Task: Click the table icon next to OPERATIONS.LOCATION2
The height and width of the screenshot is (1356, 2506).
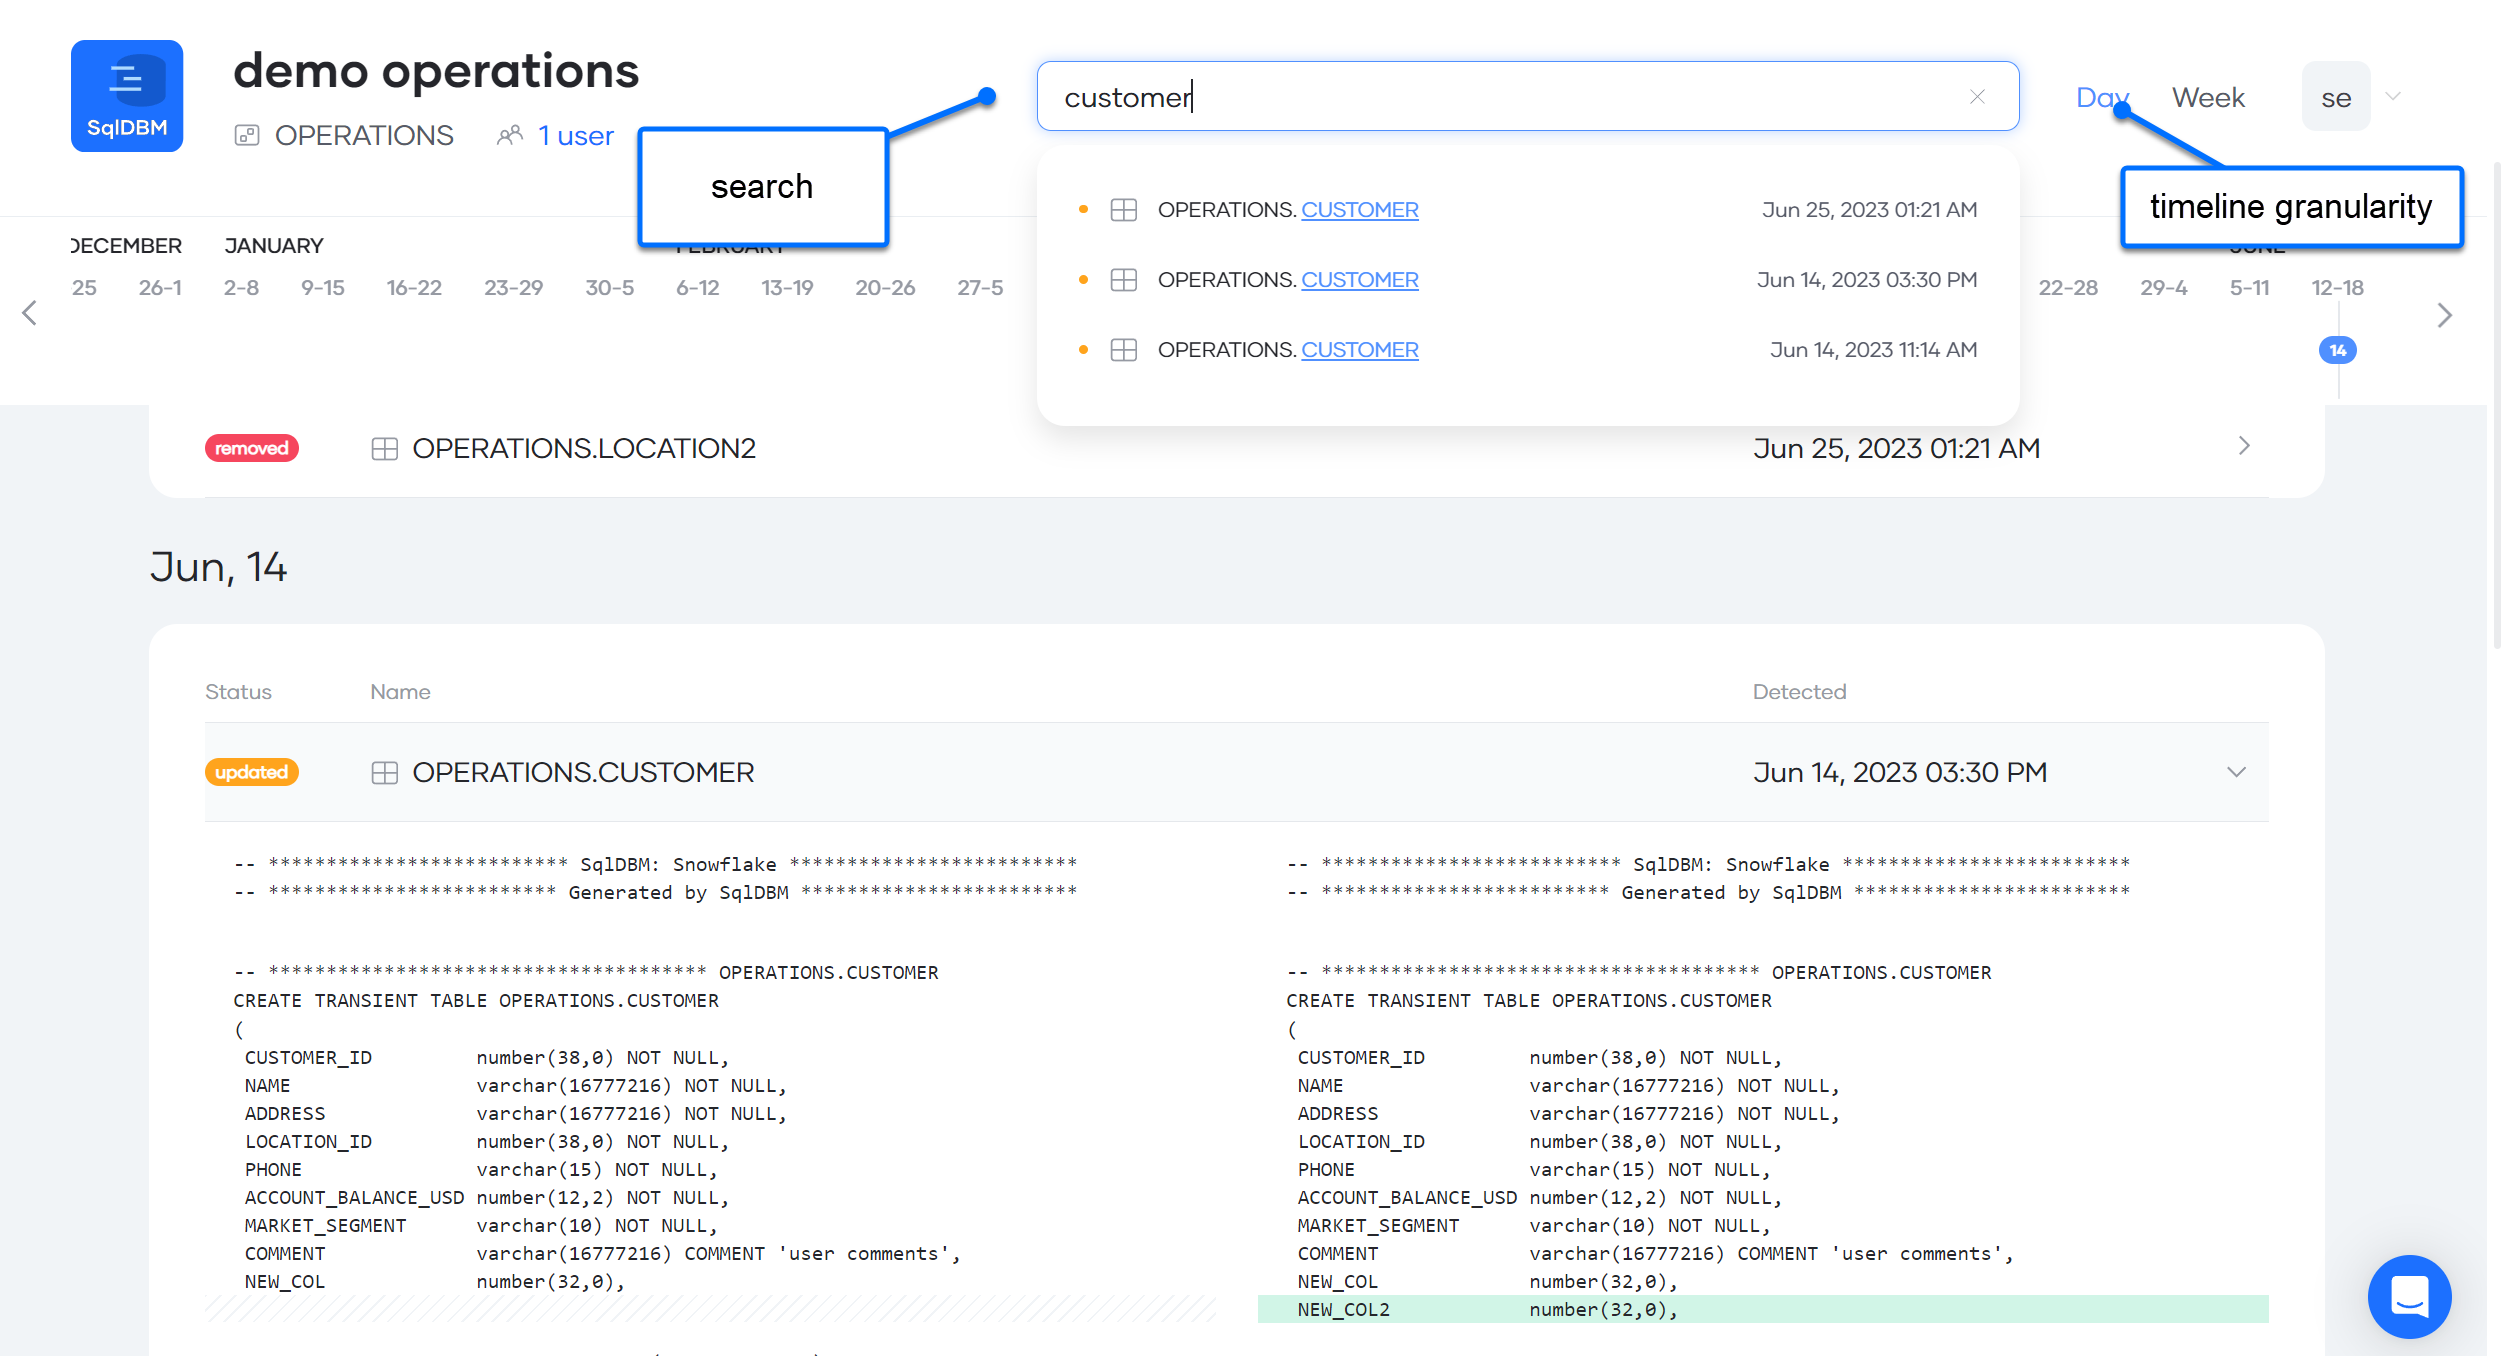Action: [384, 448]
